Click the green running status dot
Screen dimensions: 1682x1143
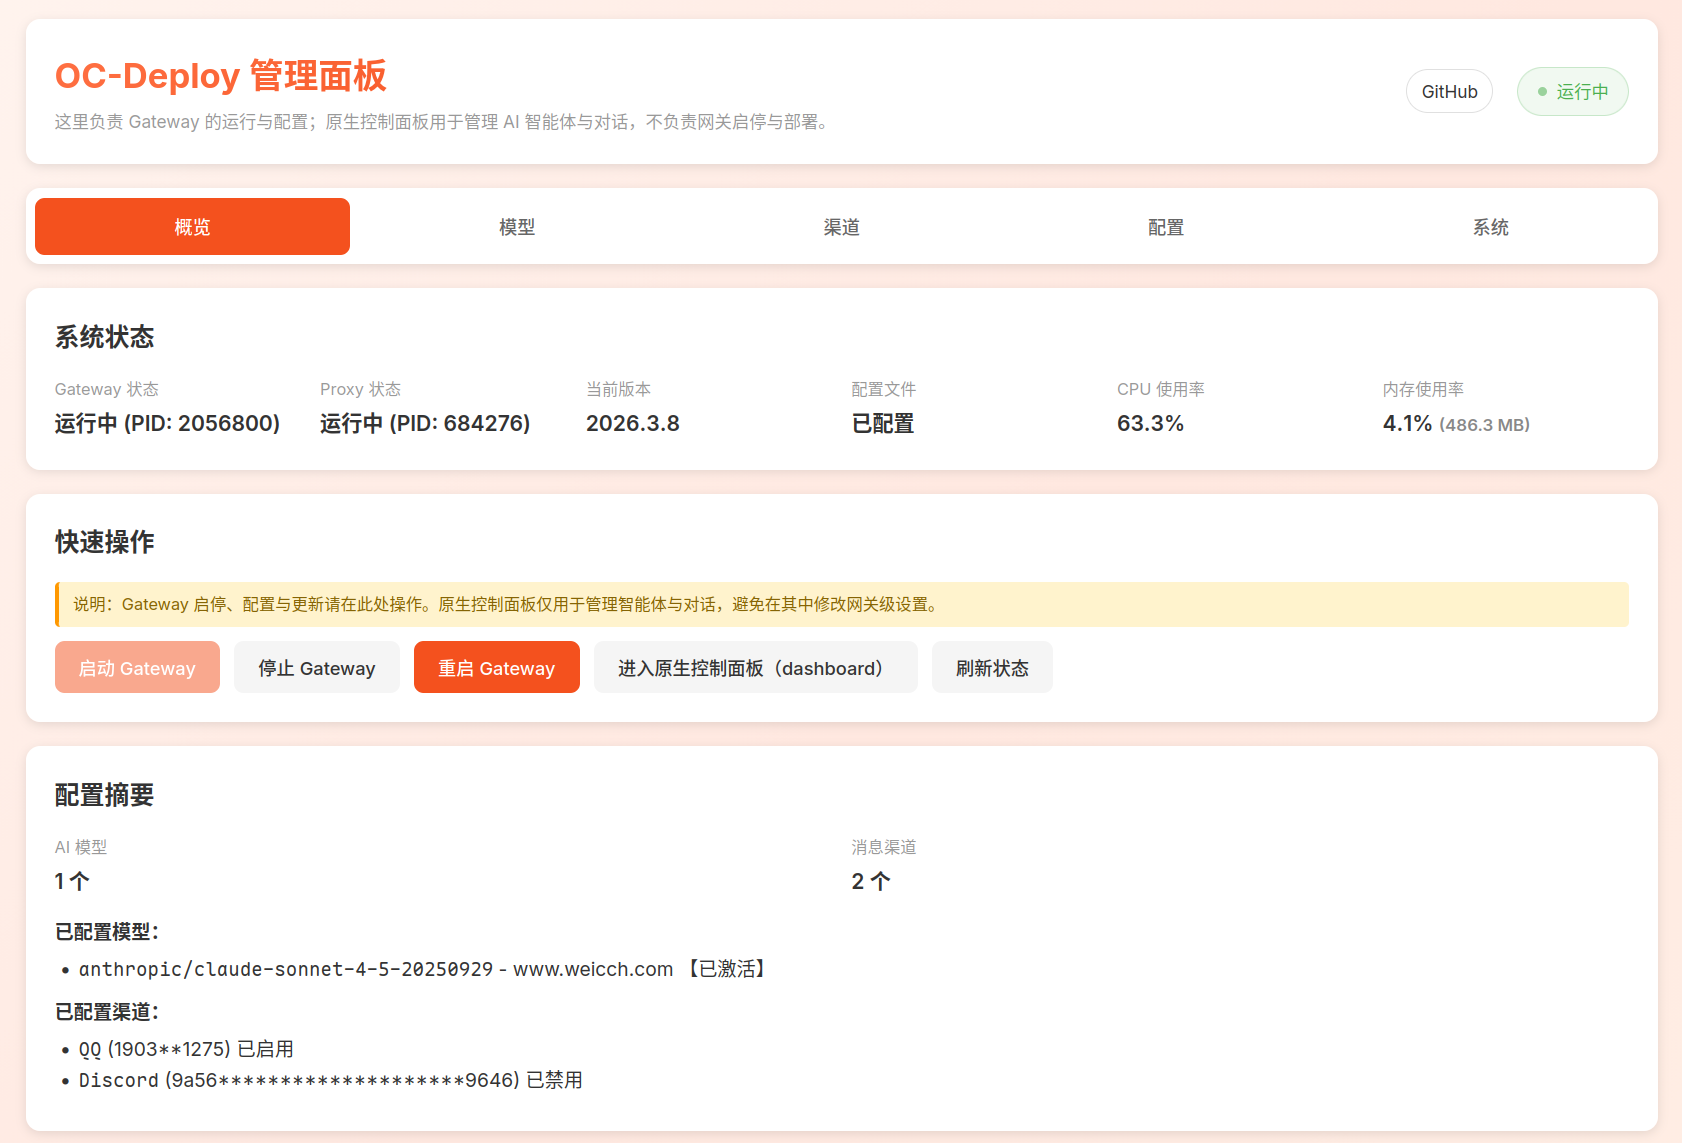1542,92
